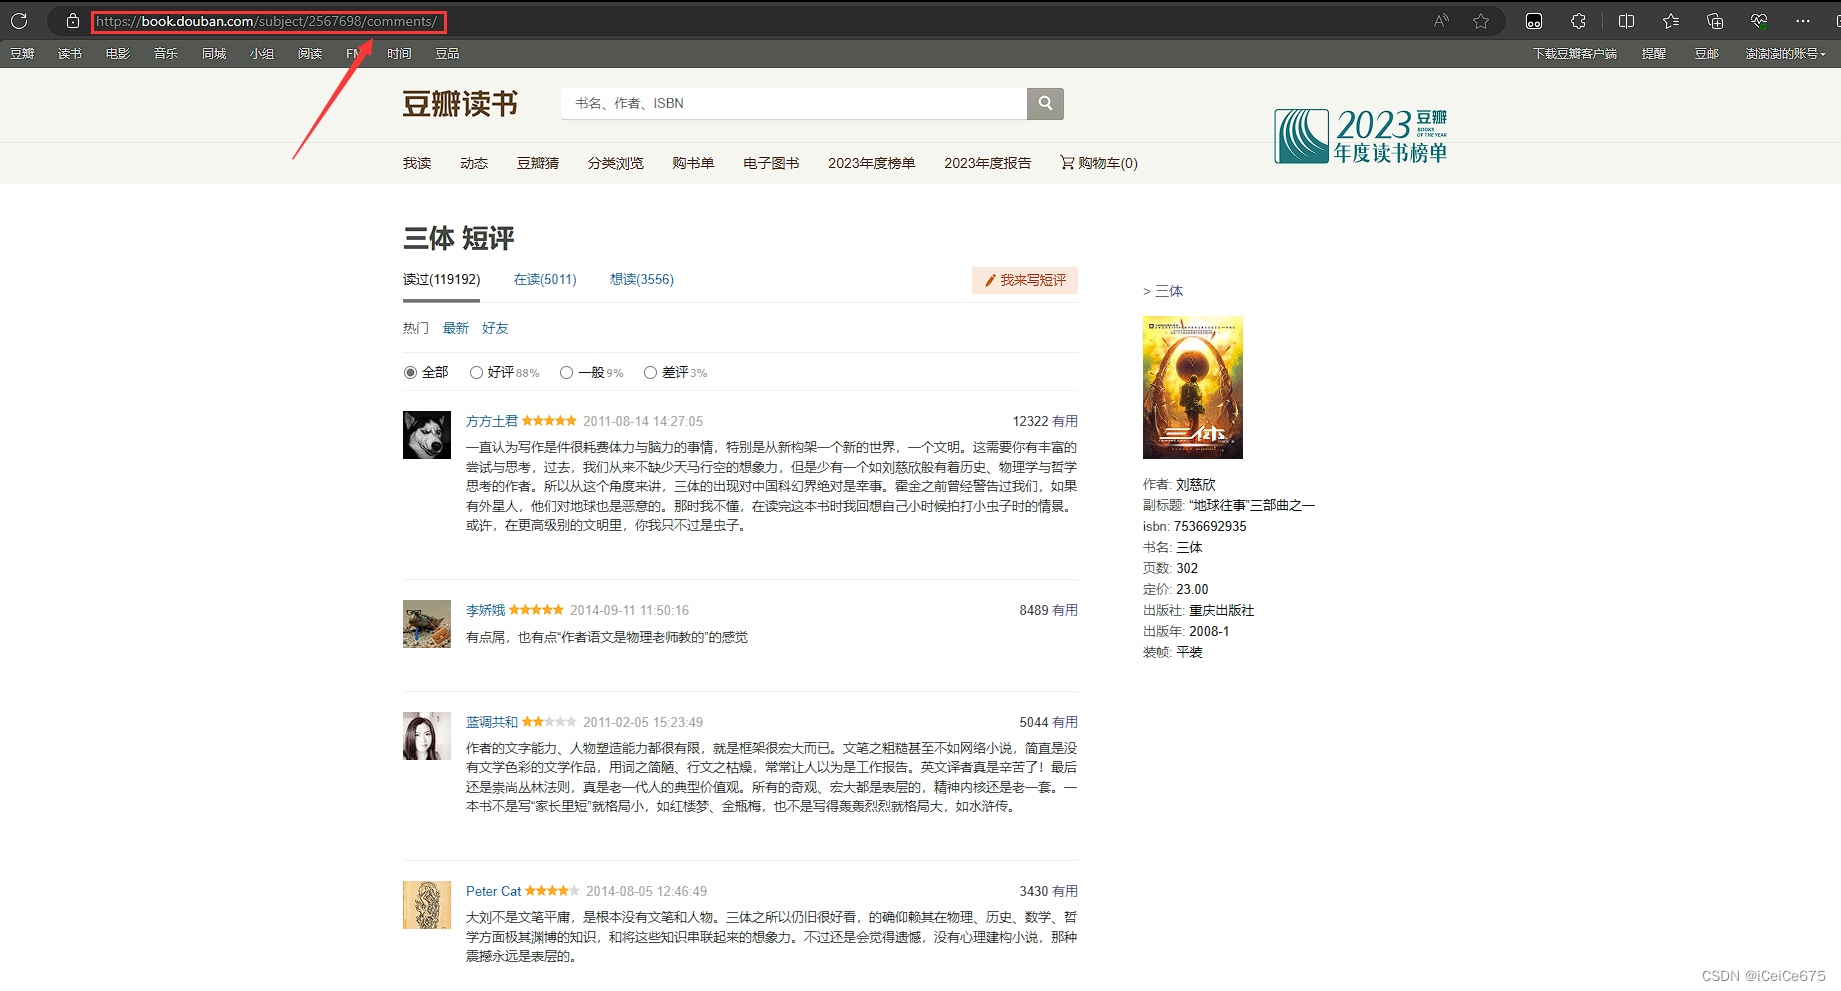Open 豆品 in the top Douban bar

point(447,54)
